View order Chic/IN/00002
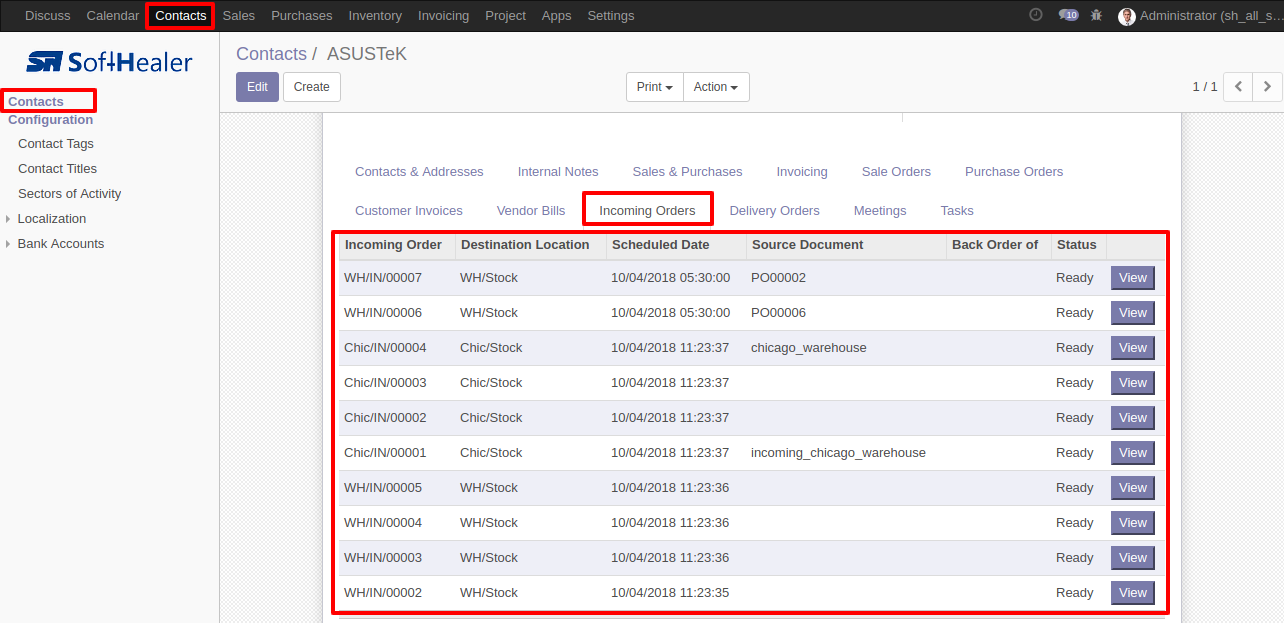 coord(1133,418)
